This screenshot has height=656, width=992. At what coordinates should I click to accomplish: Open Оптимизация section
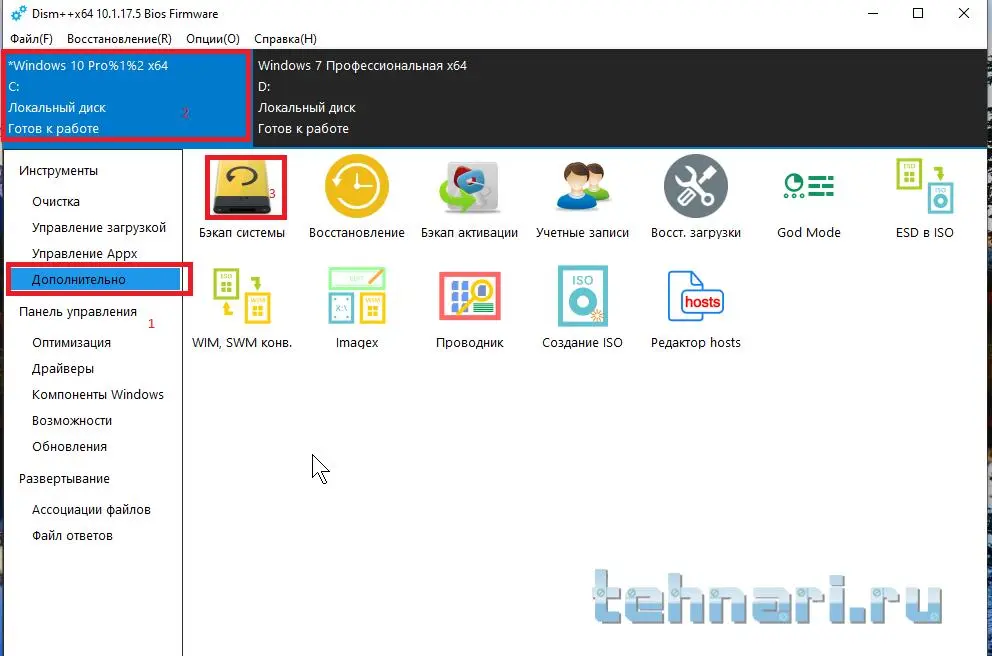pyautogui.click(x=71, y=343)
